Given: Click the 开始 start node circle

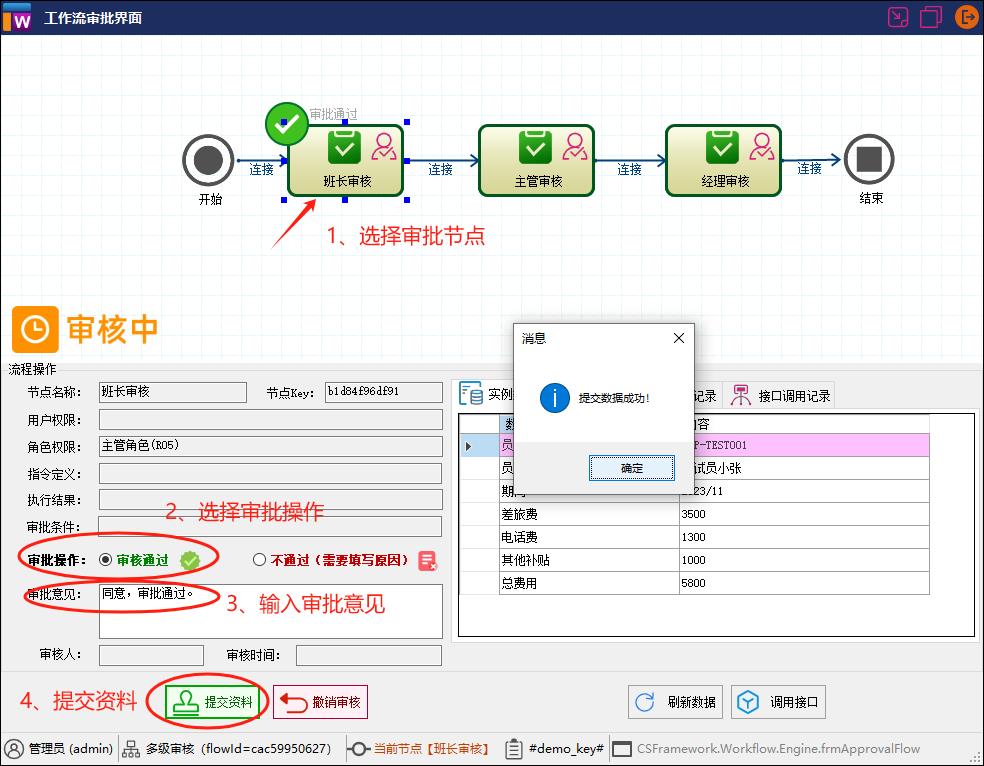Looking at the screenshot, I should pos(208,160).
